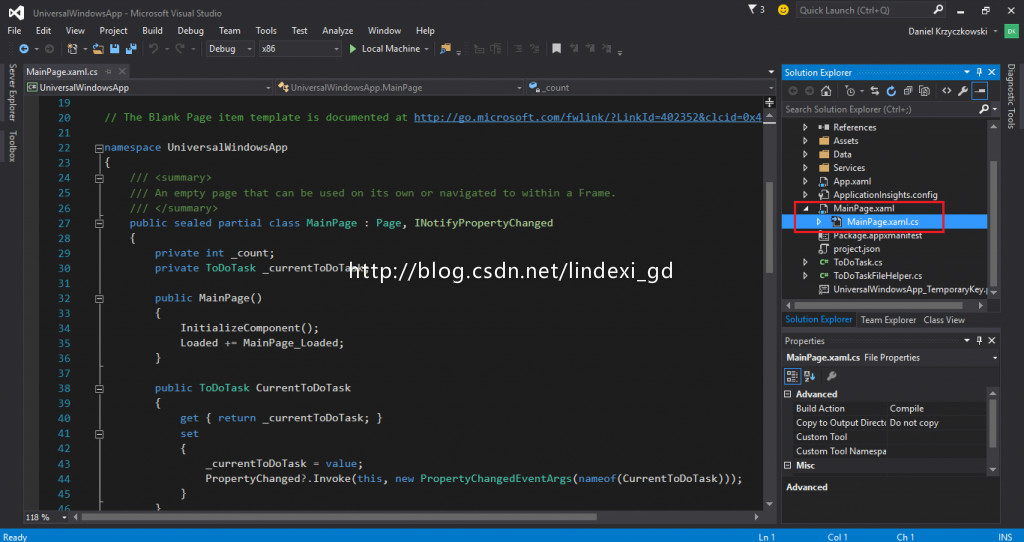This screenshot has width=1024, height=542.
Task: Open Properties via wrench icon in Solution Explorer
Action: 963,91
